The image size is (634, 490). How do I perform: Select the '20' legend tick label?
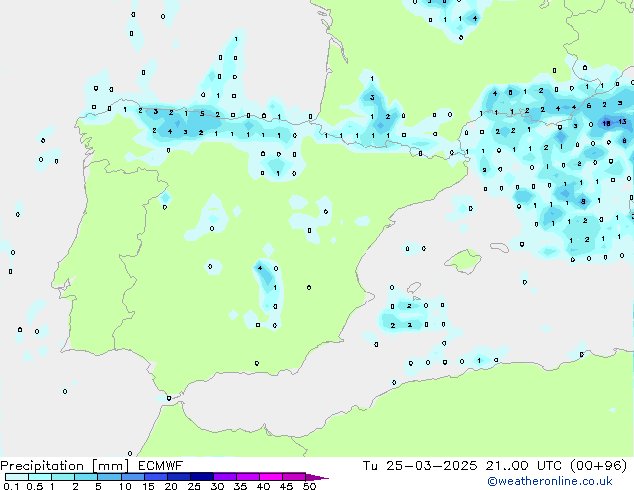coord(171,486)
